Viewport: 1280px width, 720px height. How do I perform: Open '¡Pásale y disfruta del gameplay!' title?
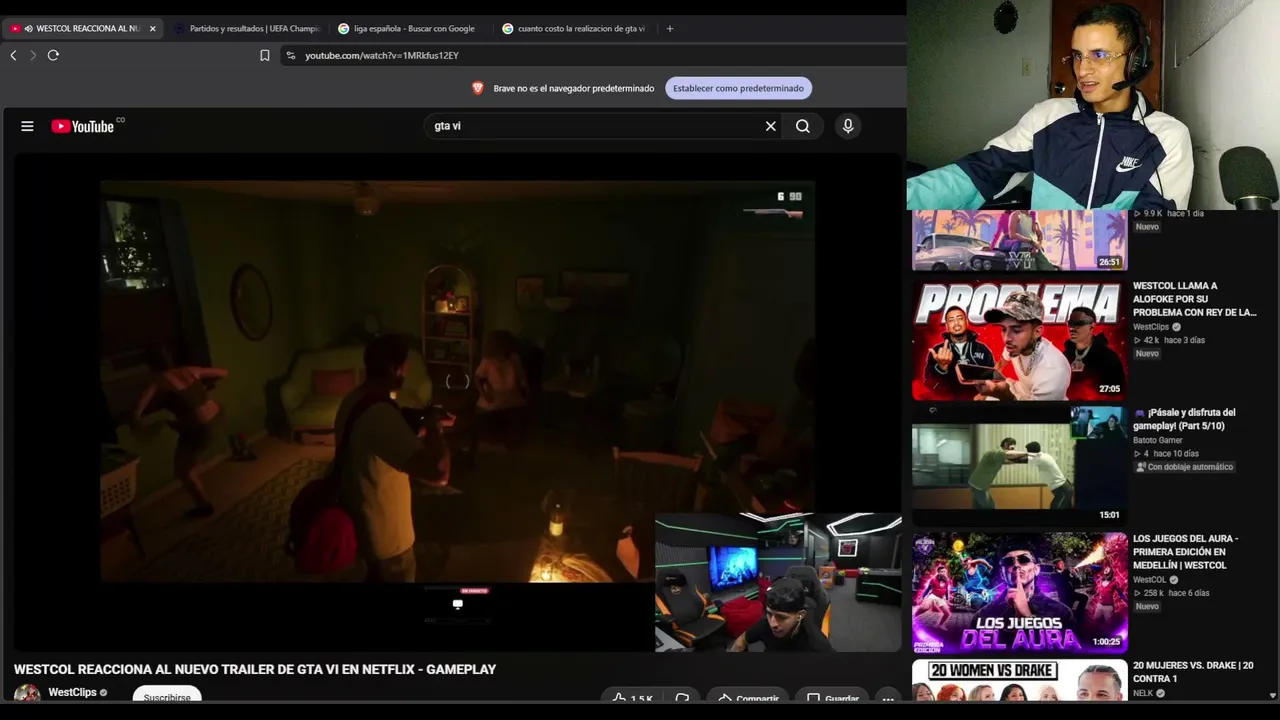(1184, 419)
